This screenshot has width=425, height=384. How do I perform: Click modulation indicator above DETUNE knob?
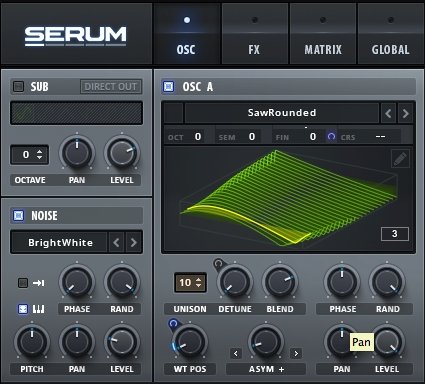[218, 264]
